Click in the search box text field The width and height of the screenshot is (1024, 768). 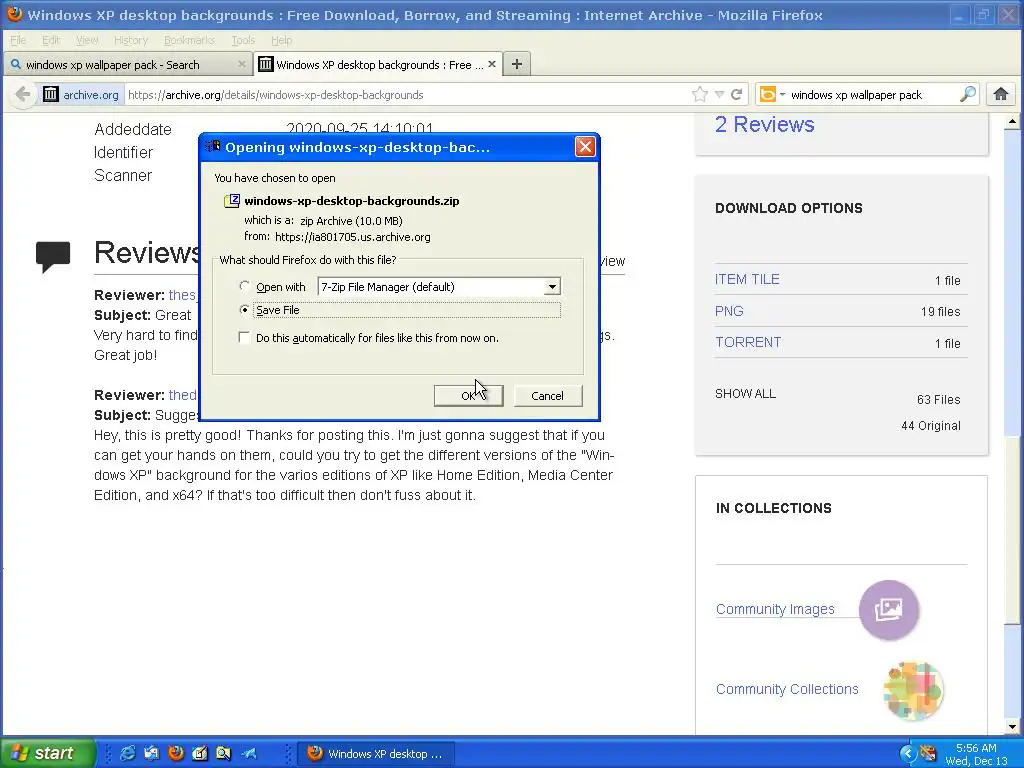872,95
